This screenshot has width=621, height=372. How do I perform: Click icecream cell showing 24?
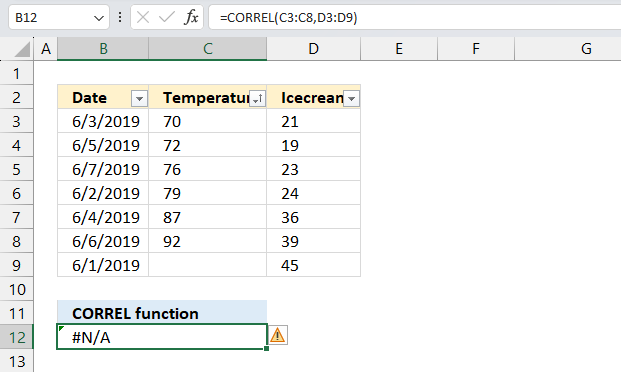tap(314, 193)
